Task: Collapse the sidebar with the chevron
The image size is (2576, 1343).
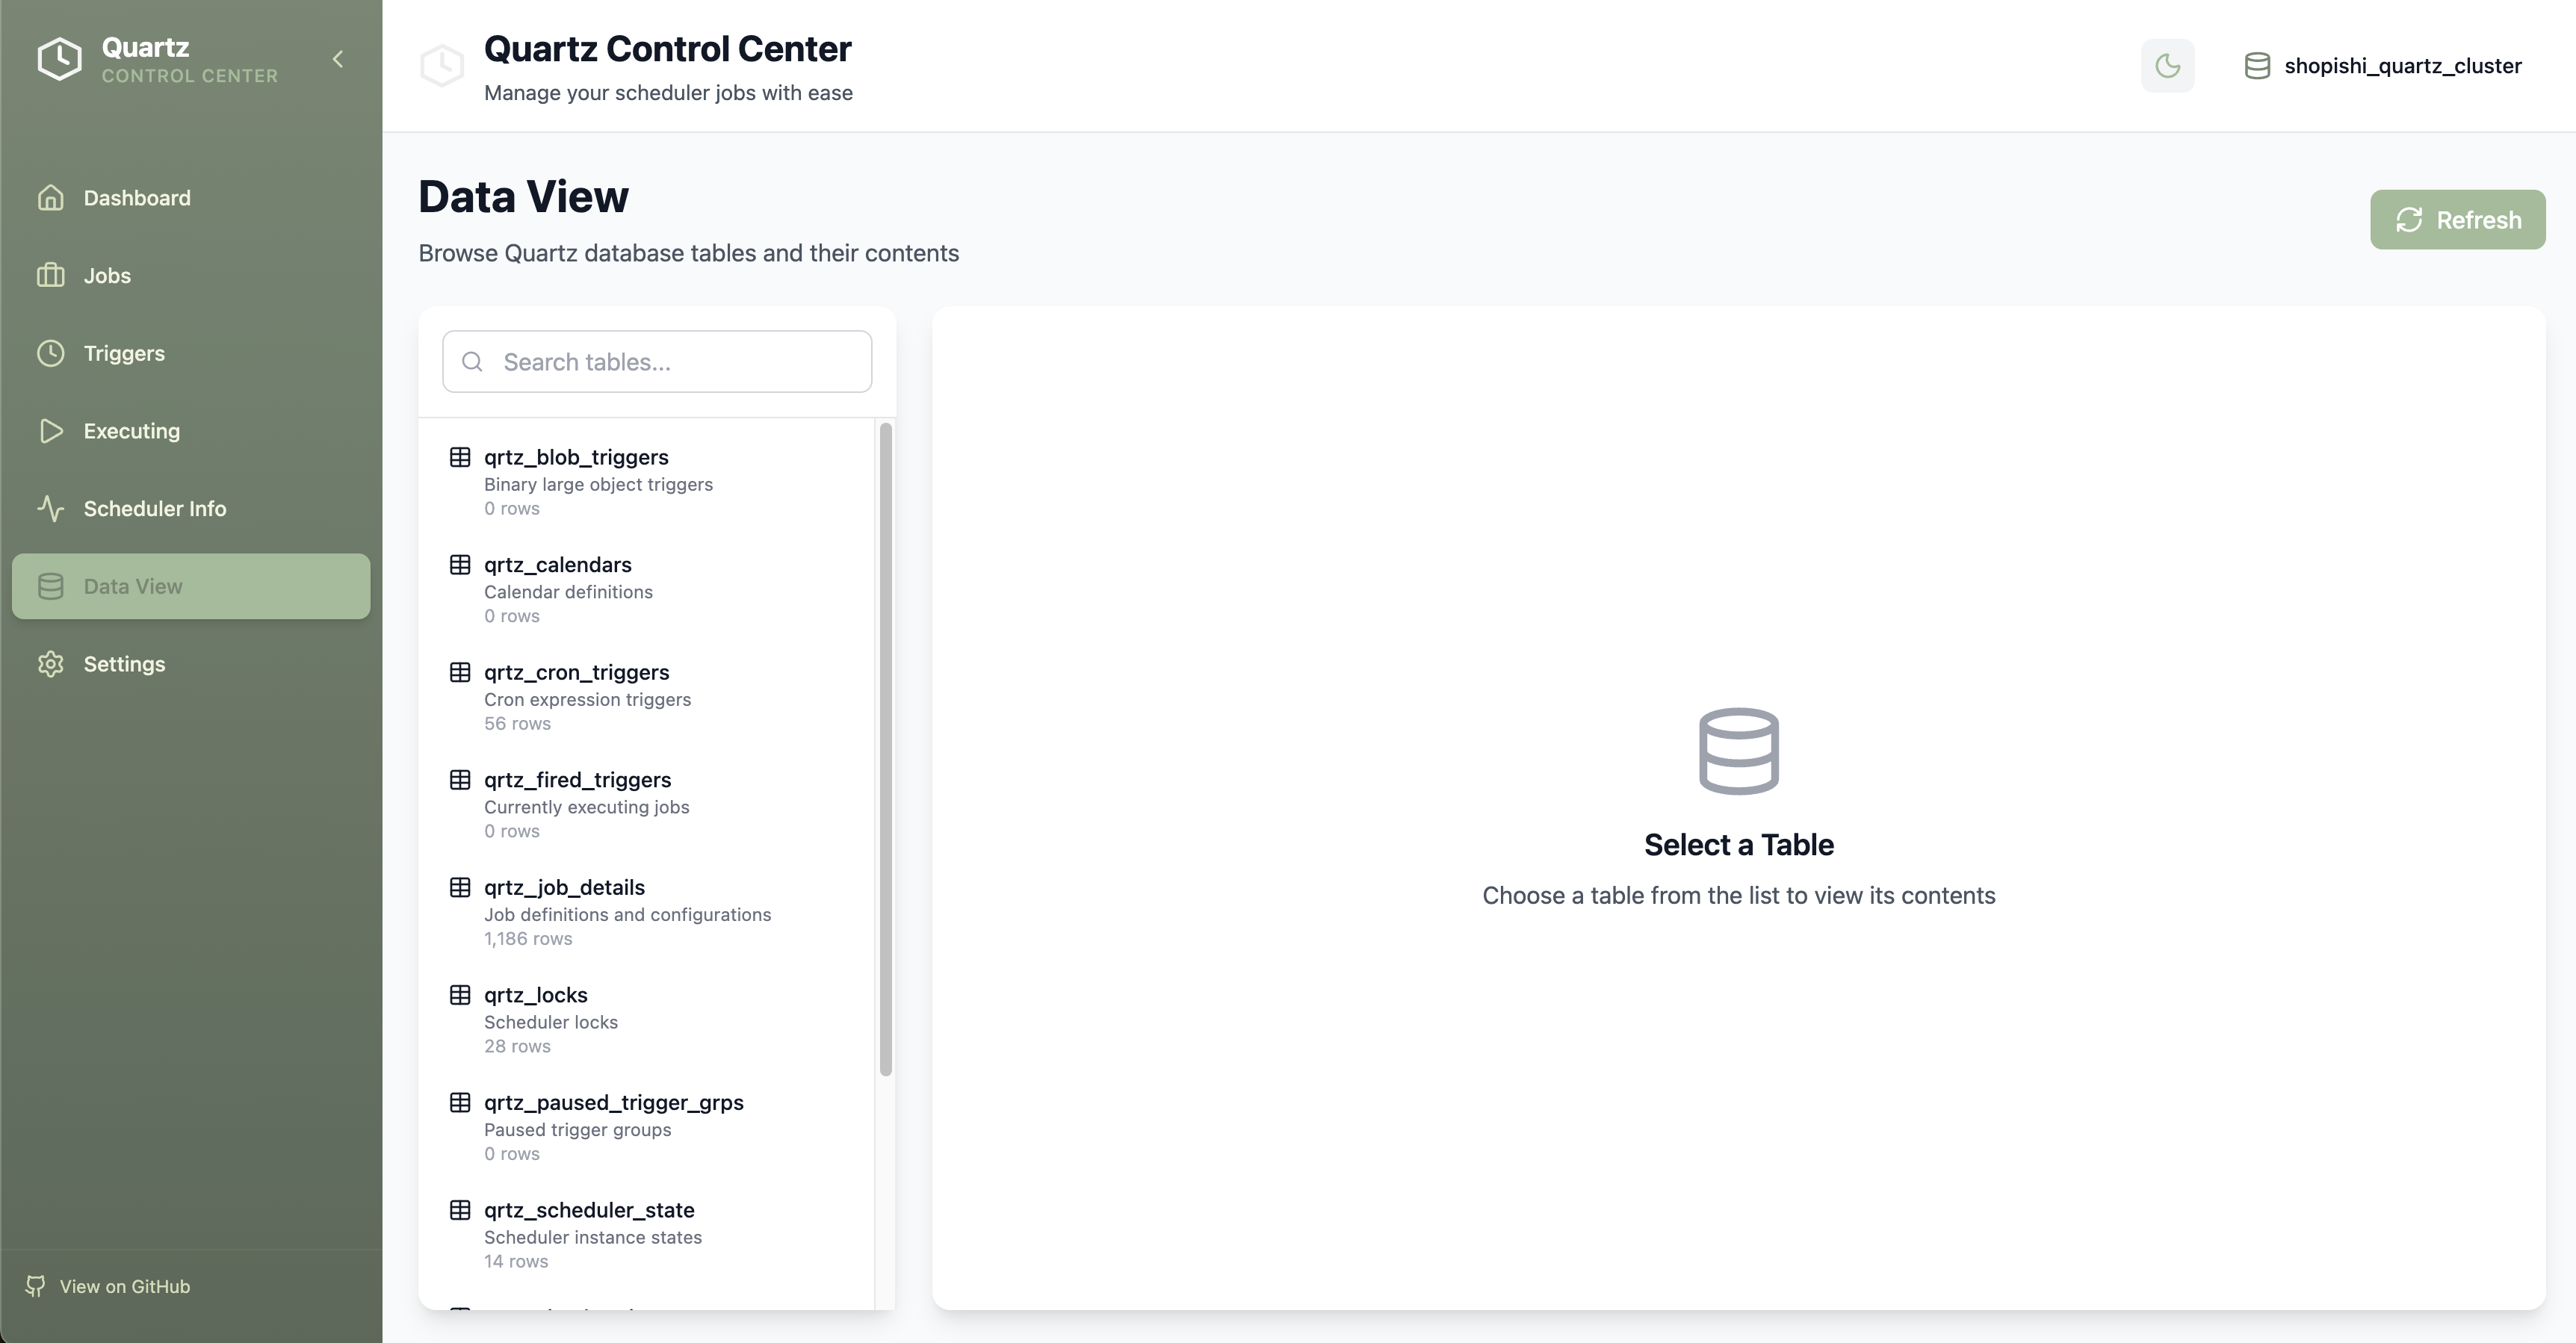Action: (336, 59)
